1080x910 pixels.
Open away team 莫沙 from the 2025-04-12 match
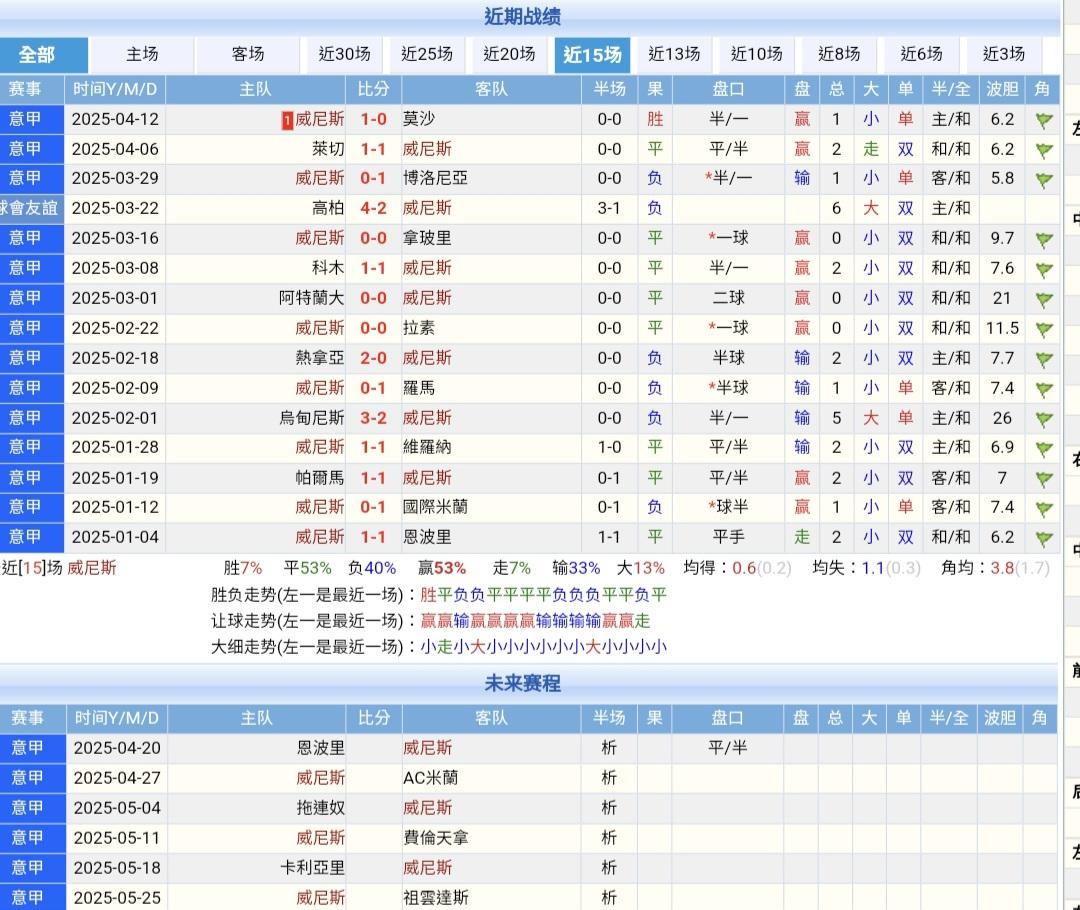click(x=419, y=119)
